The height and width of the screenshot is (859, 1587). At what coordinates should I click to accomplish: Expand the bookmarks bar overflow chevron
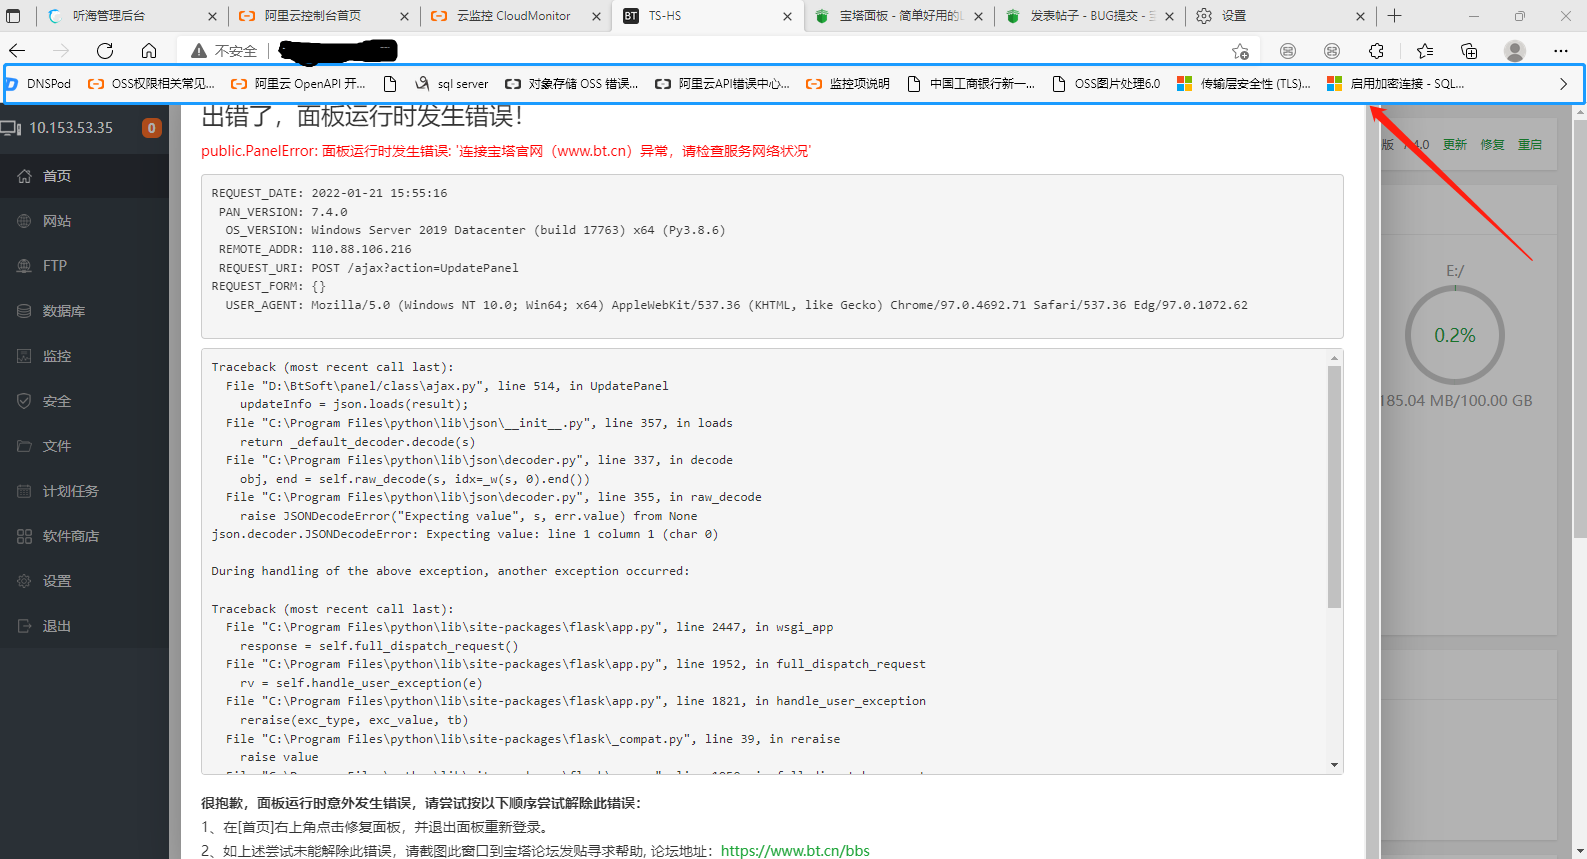pos(1563,84)
